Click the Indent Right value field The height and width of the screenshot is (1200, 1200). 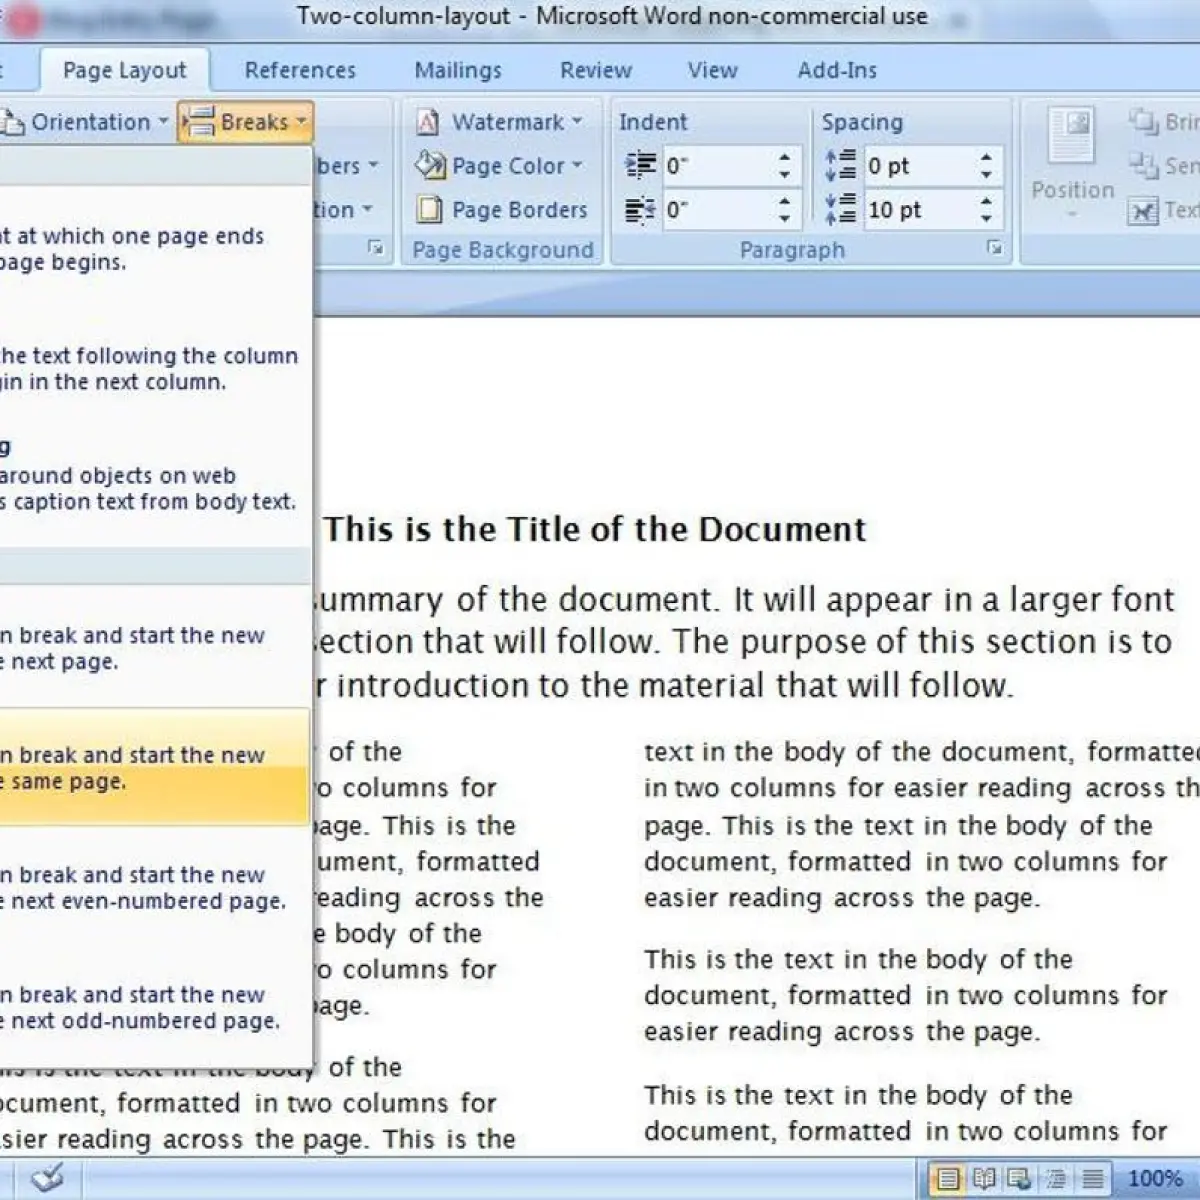click(717, 210)
